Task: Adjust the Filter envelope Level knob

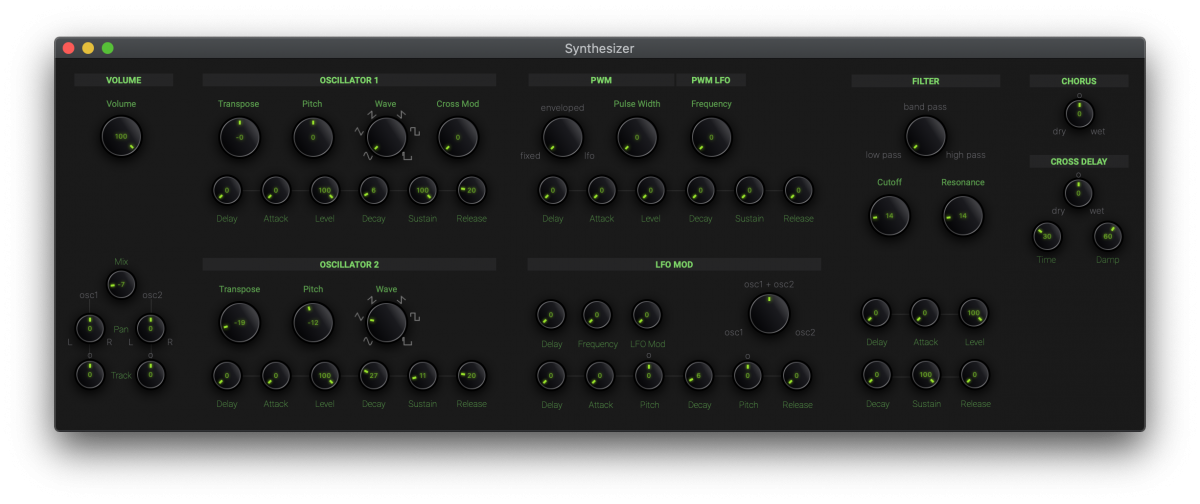Action: [x=974, y=313]
